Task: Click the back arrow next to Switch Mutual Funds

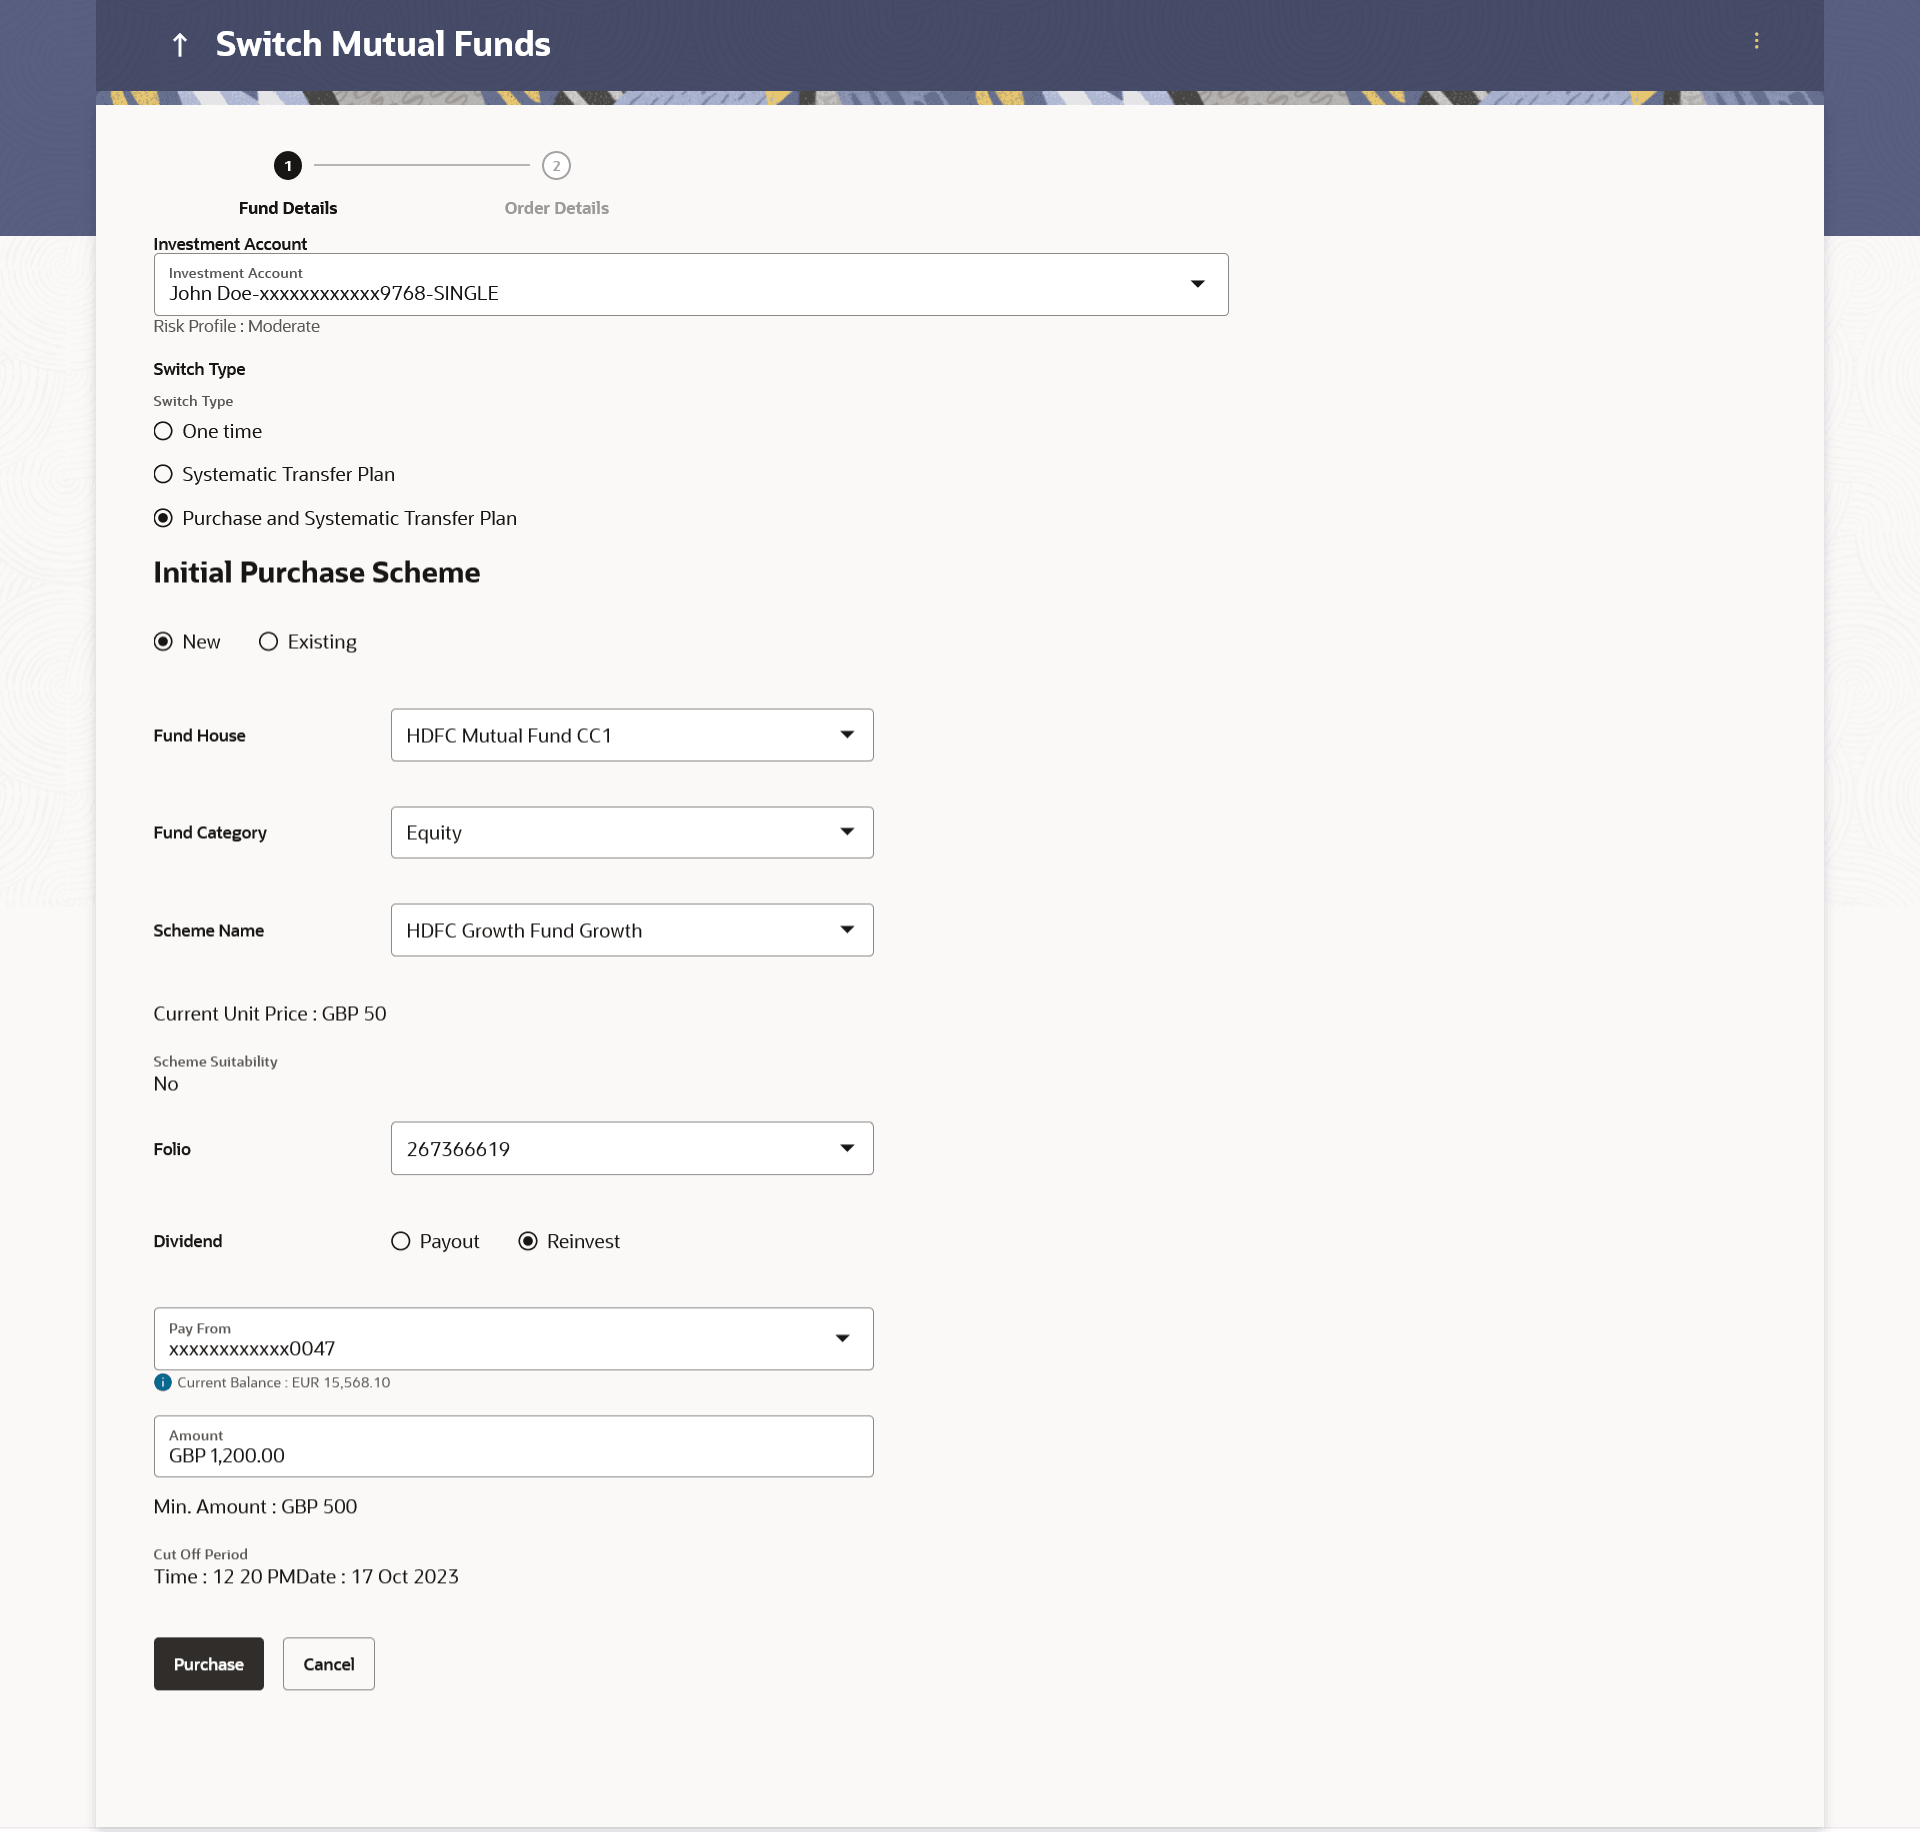Action: point(180,45)
